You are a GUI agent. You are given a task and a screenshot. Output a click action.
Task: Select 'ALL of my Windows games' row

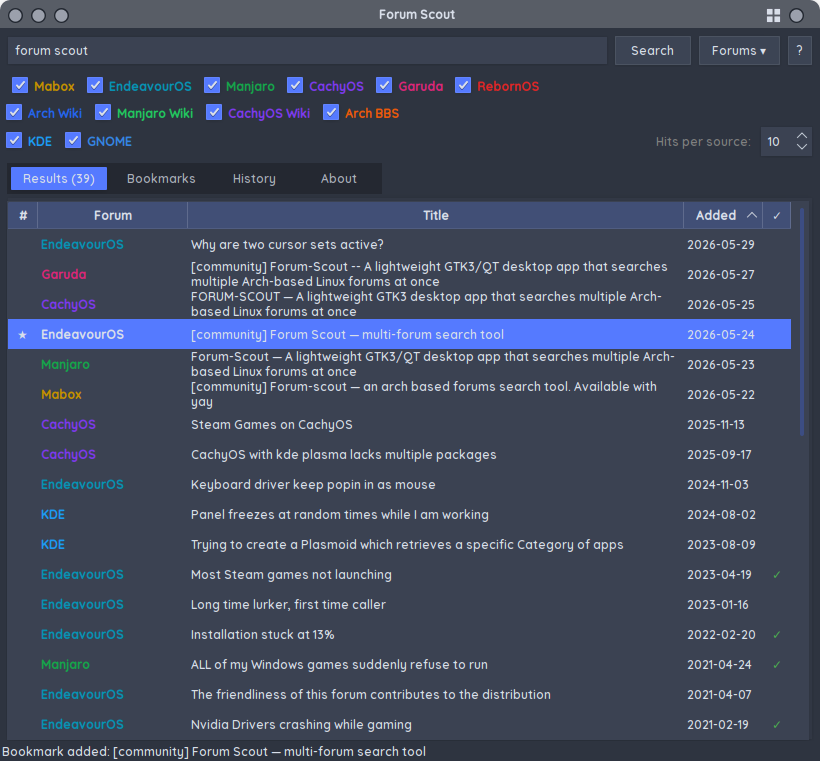[x=399, y=665]
